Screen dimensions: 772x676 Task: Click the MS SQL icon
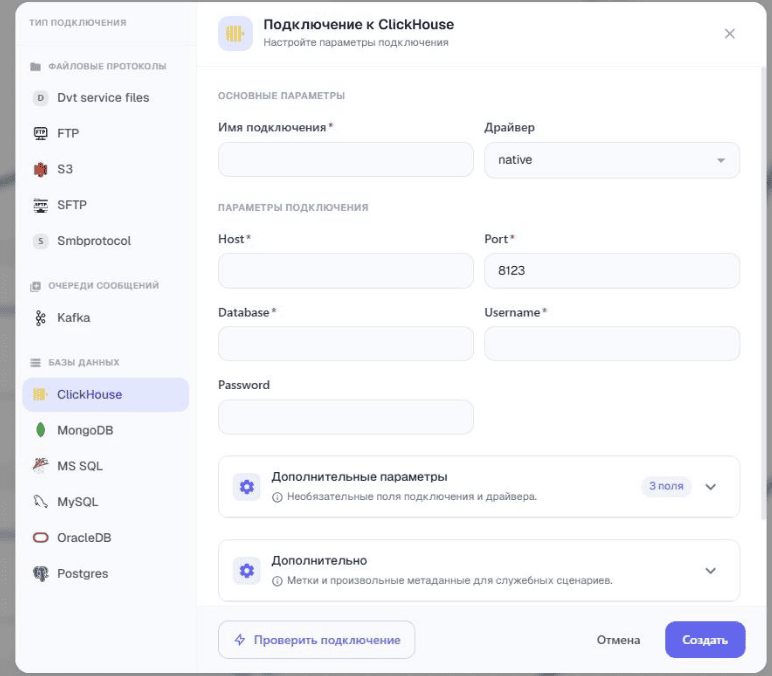40,466
